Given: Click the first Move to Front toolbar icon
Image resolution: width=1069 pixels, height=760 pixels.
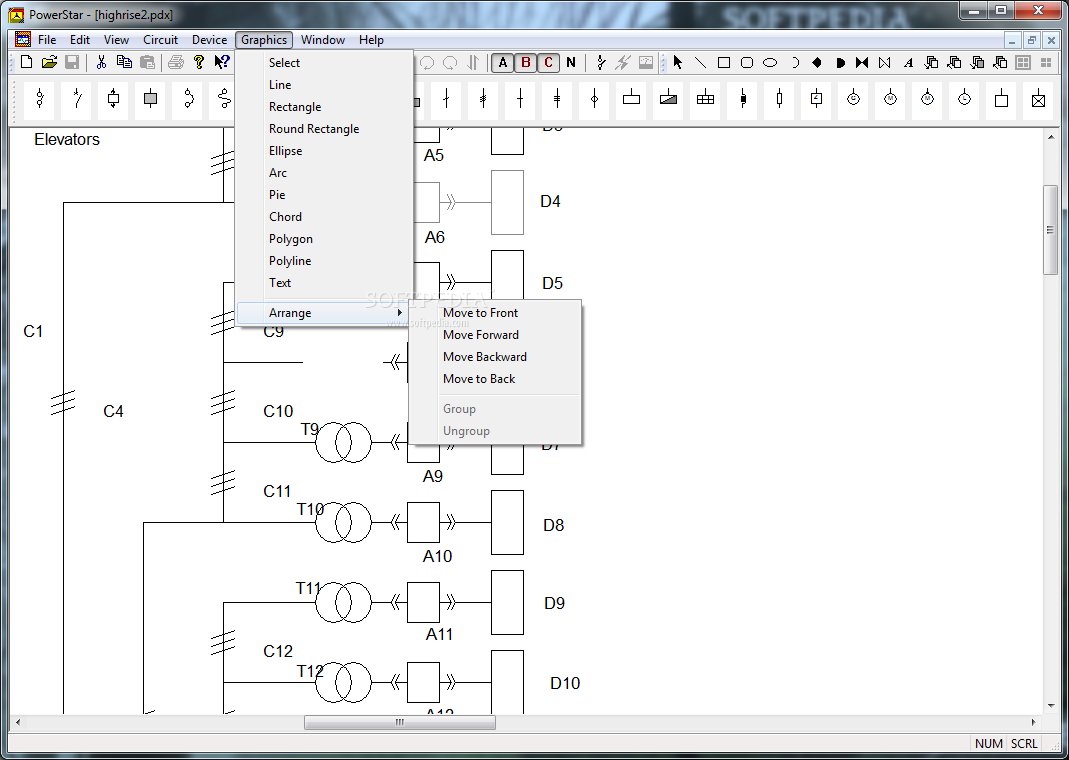Looking at the screenshot, I should click(x=931, y=63).
